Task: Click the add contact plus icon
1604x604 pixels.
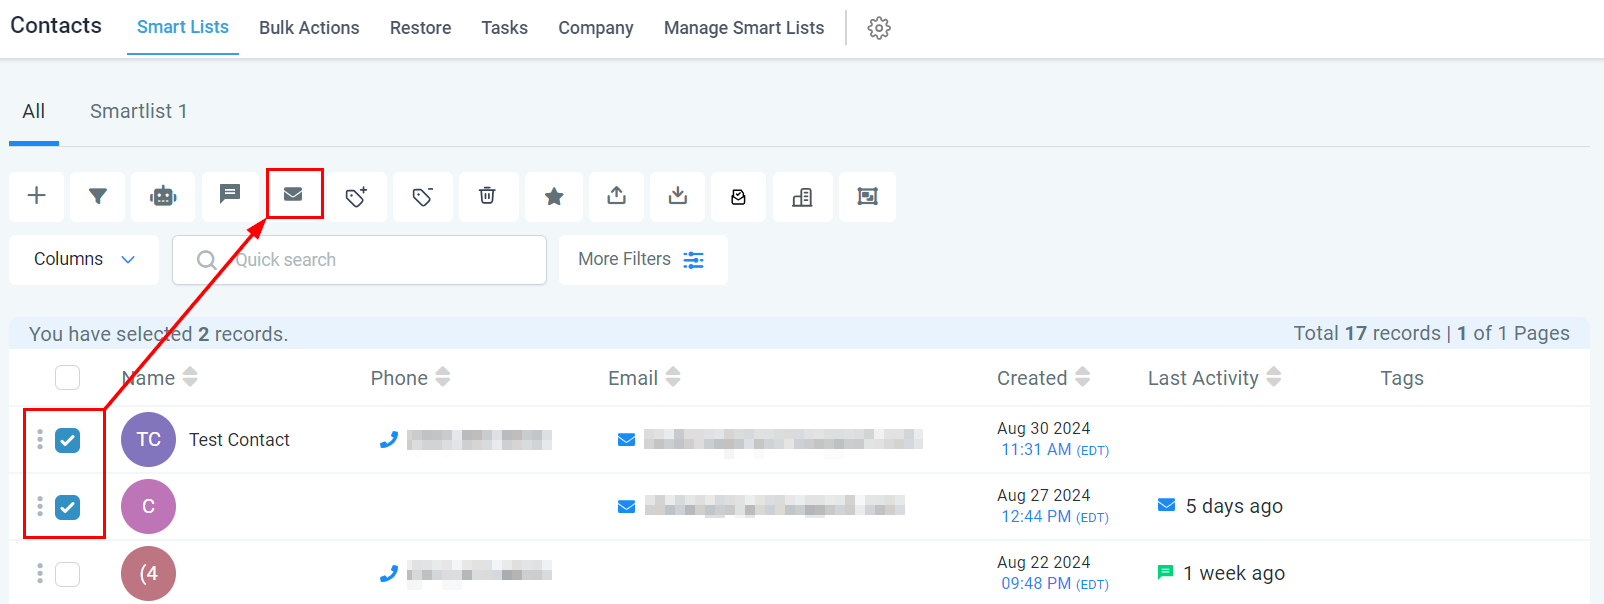Action: click(37, 196)
